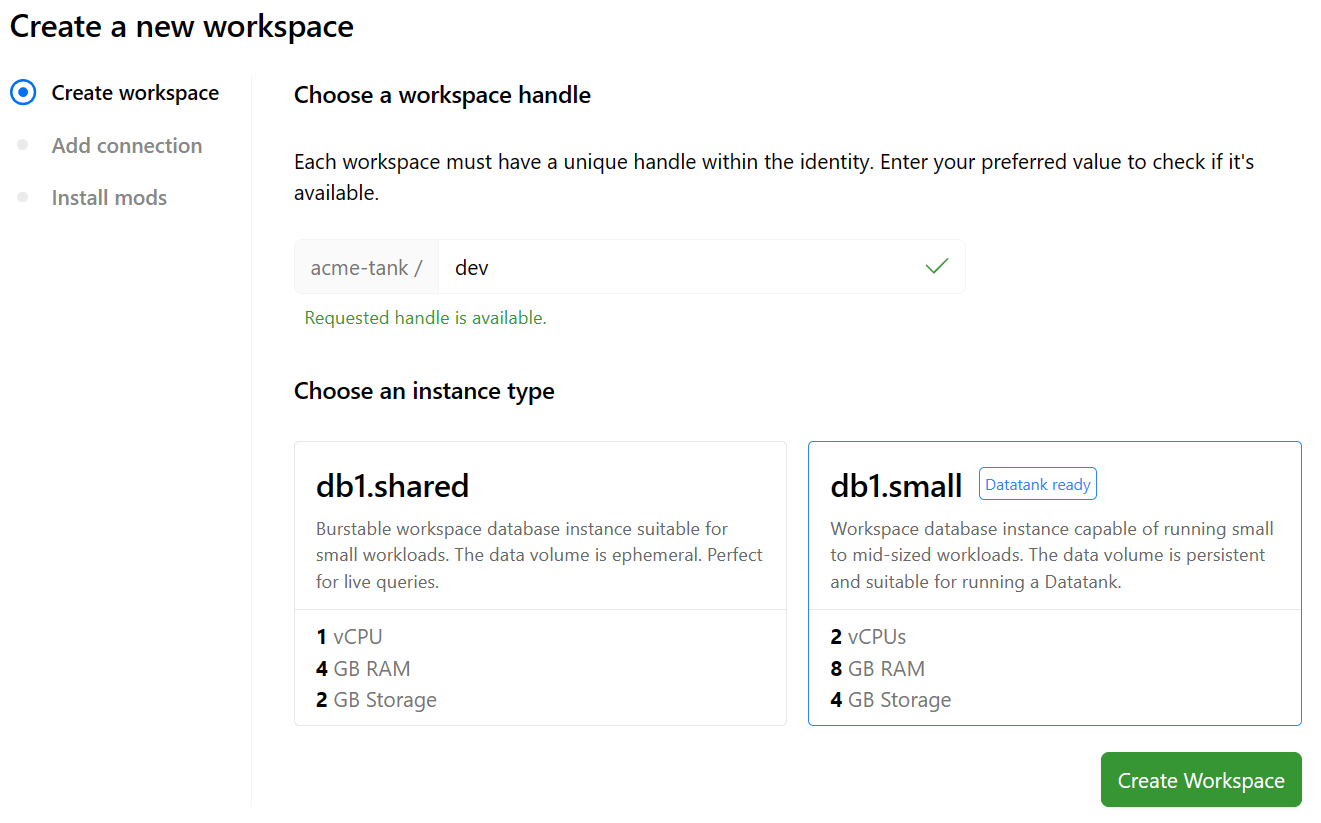The image size is (1321, 823).
Task: Click the Add connection step bullet dot
Action: (x=23, y=146)
